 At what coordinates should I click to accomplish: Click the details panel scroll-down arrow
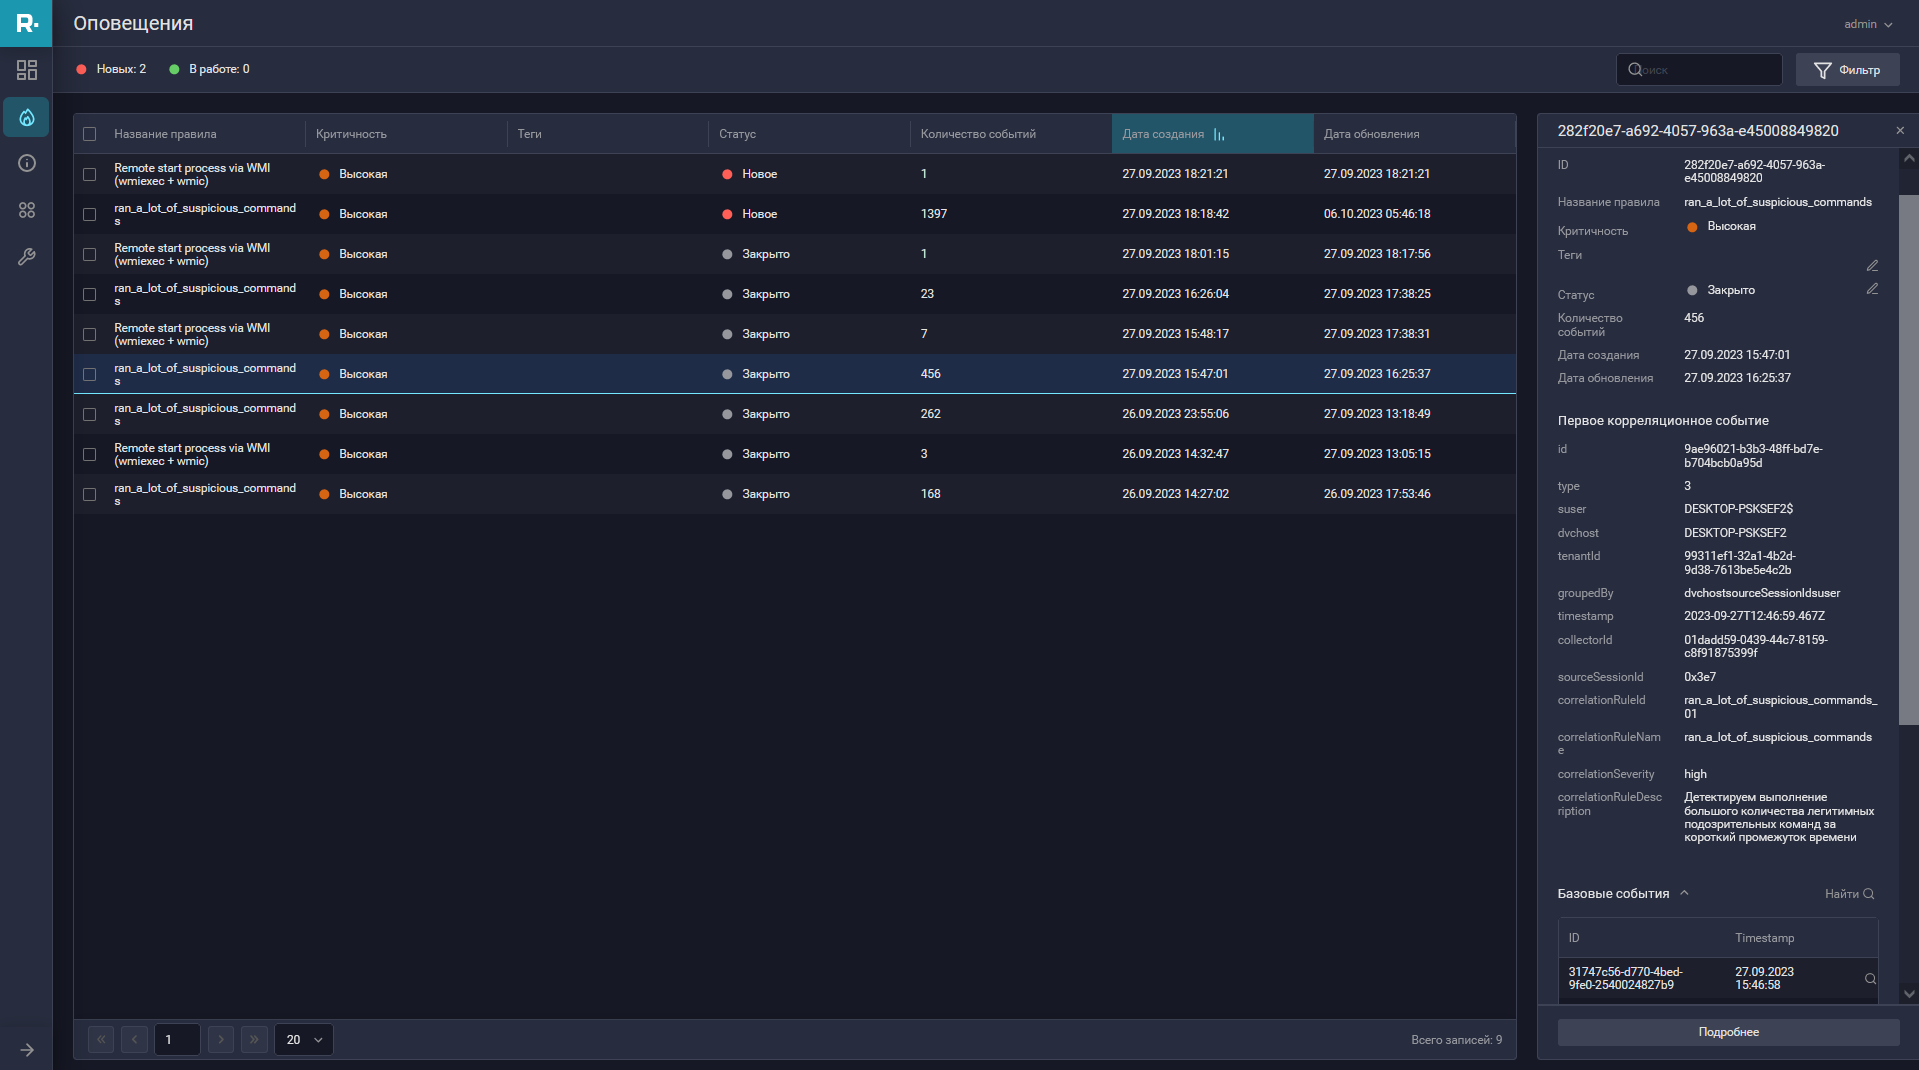pyautogui.click(x=1909, y=994)
